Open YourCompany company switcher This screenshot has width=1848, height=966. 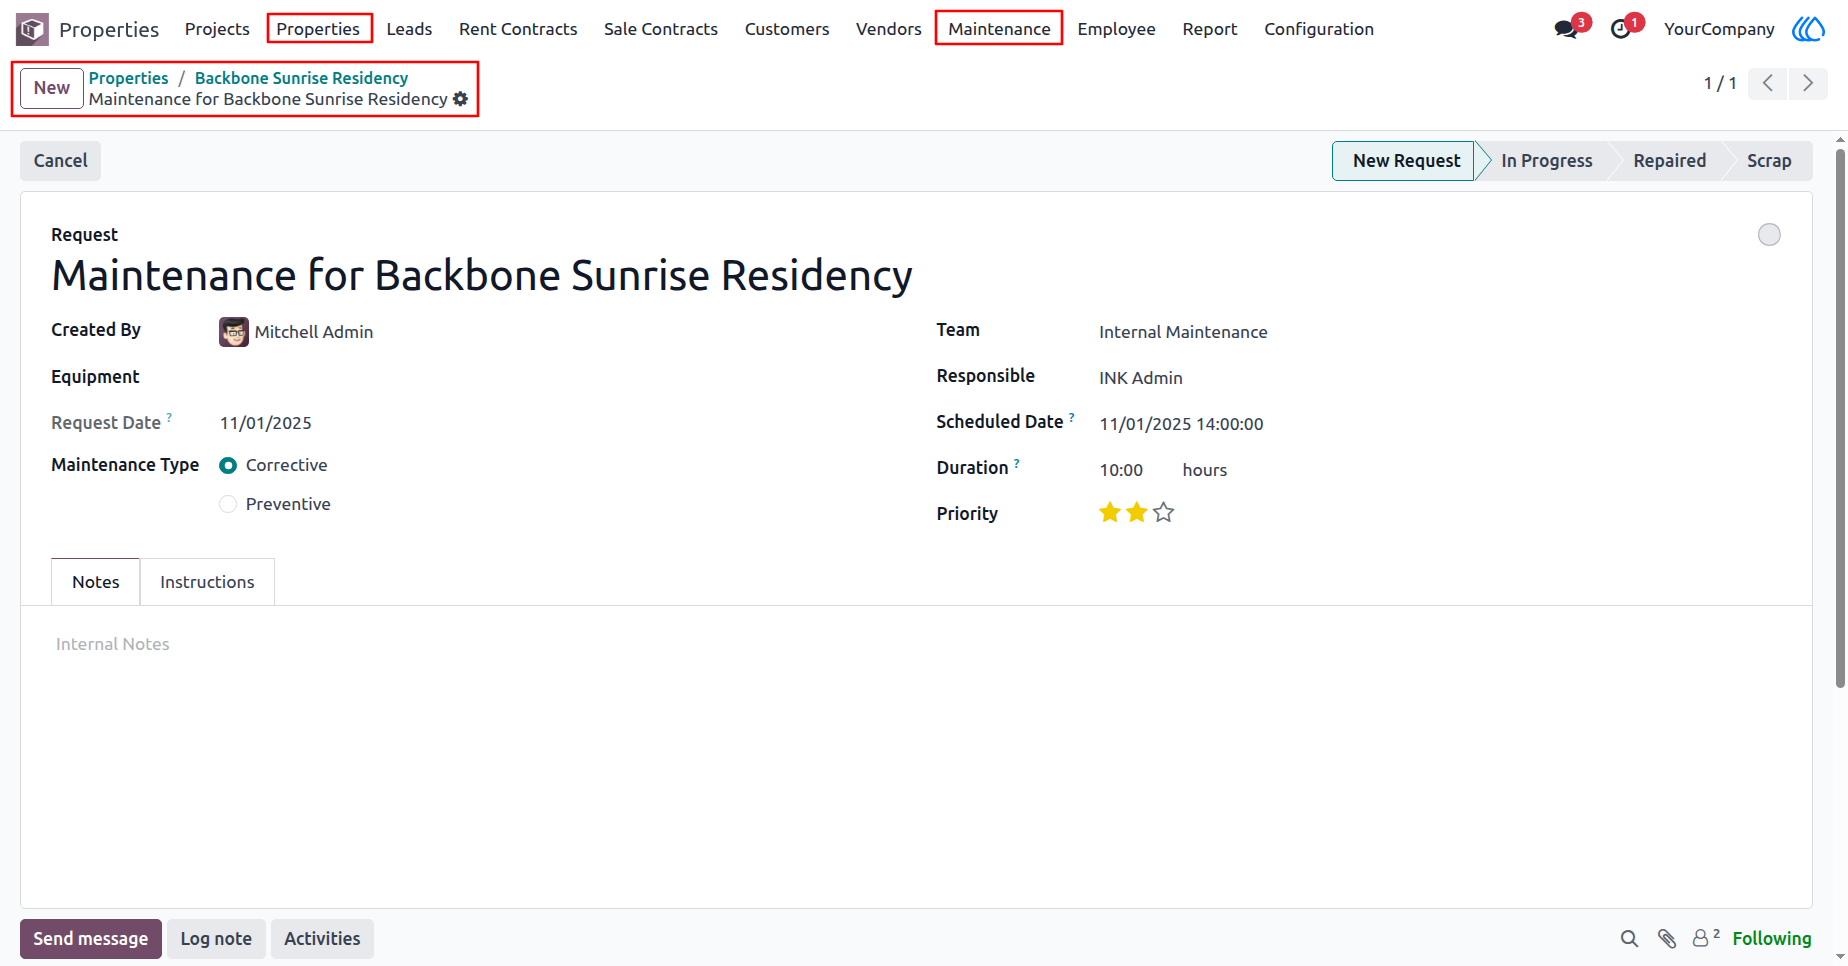pos(1719,29)
